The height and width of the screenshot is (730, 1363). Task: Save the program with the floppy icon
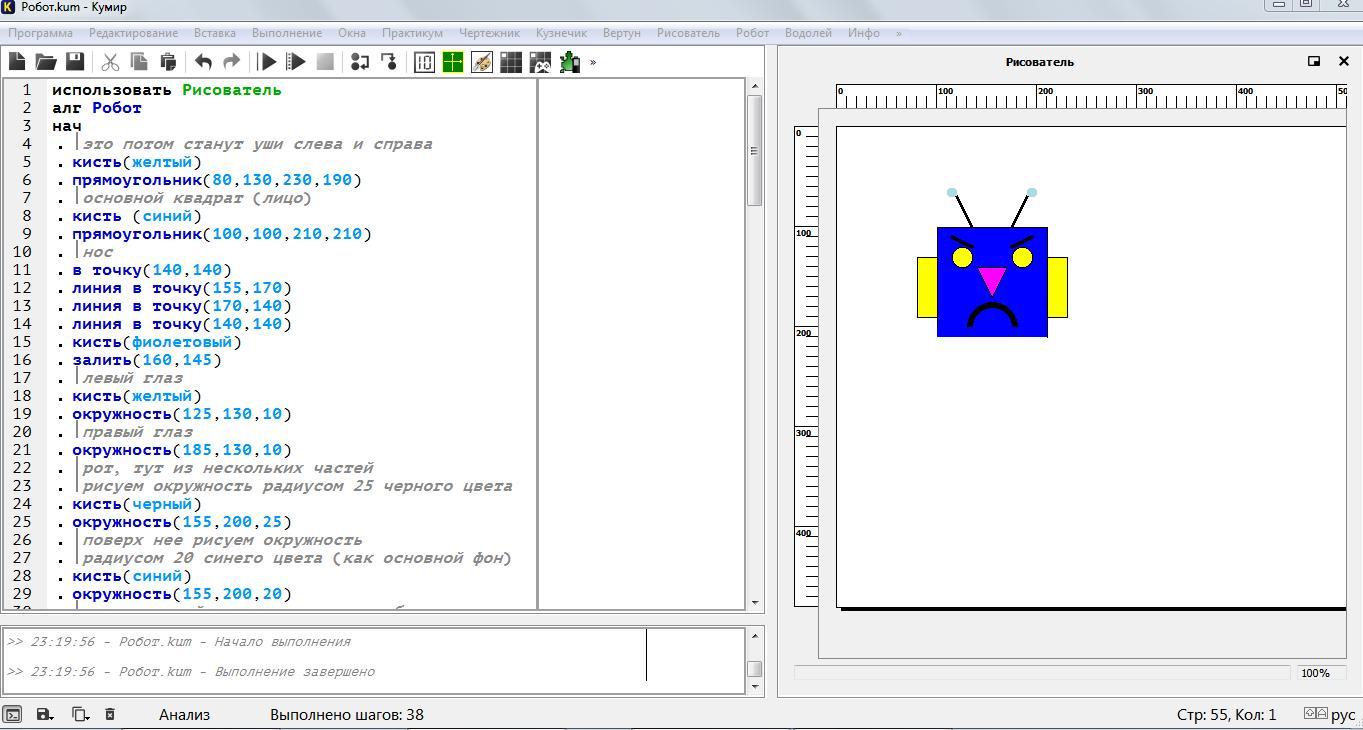(75, 62)
